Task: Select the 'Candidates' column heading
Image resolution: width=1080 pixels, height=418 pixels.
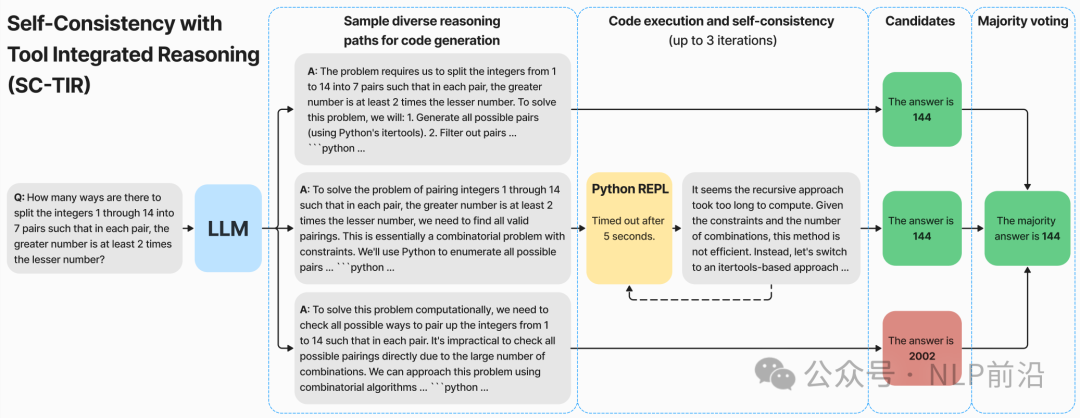Action: [x=920, y=21]
